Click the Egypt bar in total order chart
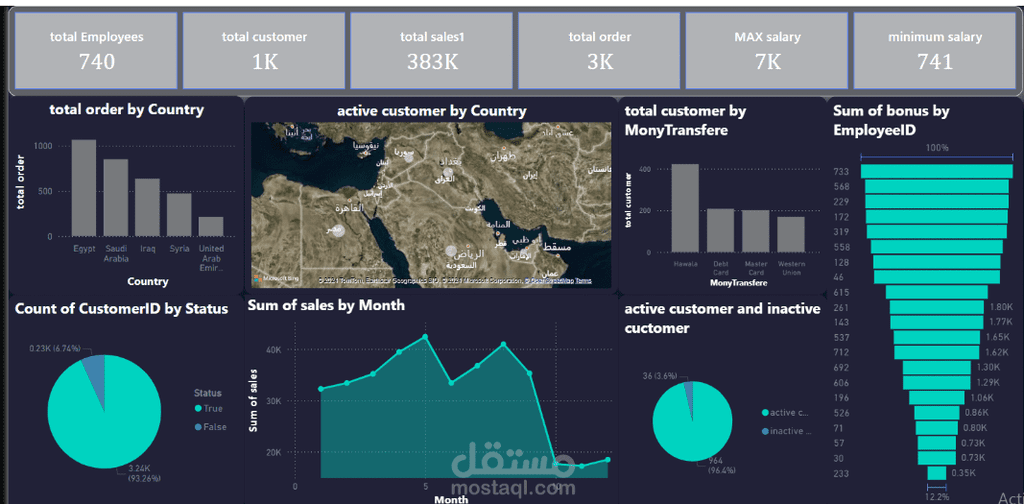The width and height of the screenshot is (1024, 504). [x=84, y=188]
